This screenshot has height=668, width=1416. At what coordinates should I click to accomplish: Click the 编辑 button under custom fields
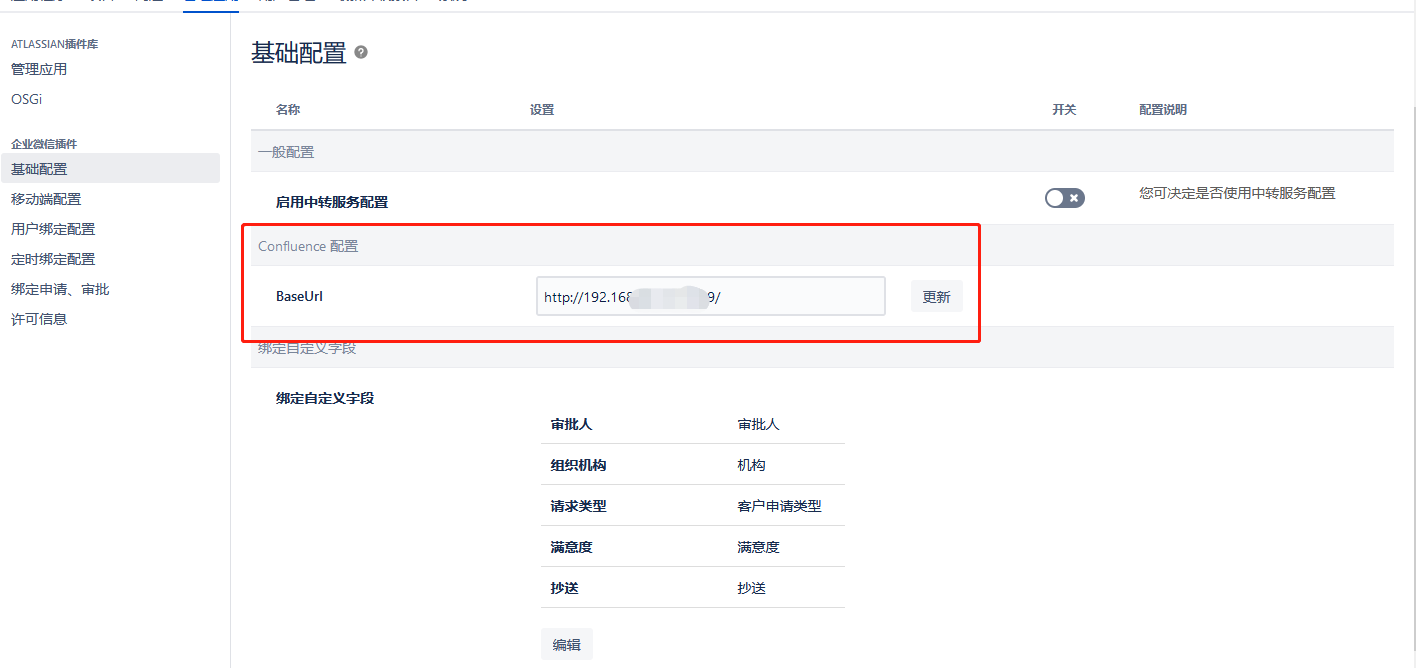tap(566, 645)
